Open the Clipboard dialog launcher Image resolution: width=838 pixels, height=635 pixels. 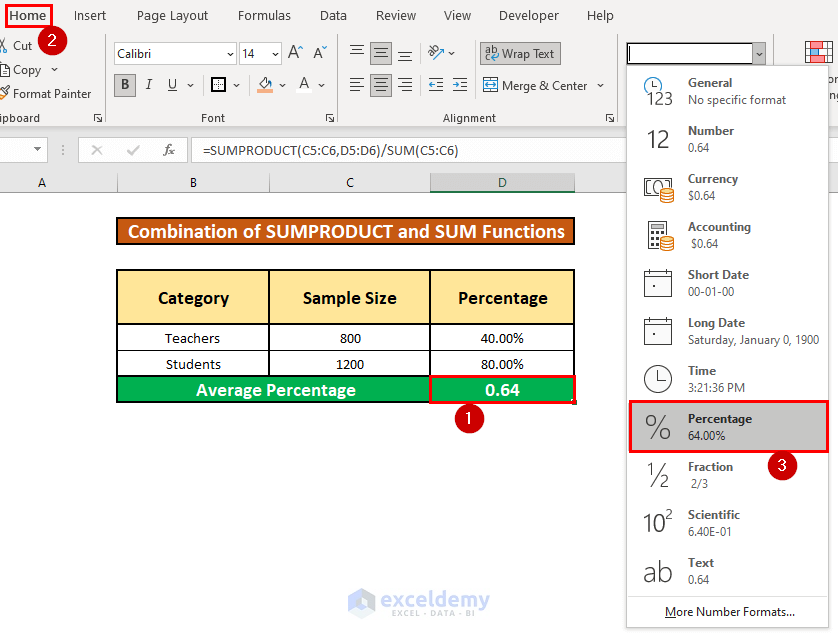point(98,118)
